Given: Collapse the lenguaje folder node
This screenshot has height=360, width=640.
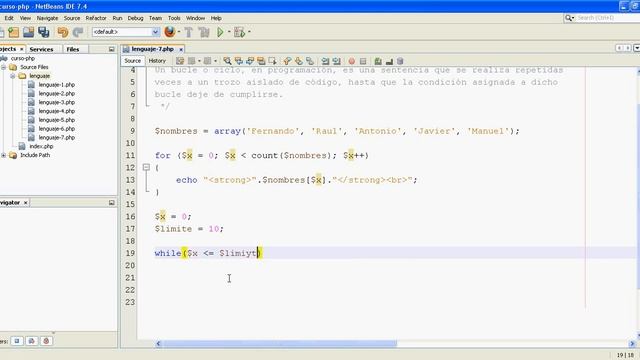Looking at the screenshot, I should click(13, 76).
